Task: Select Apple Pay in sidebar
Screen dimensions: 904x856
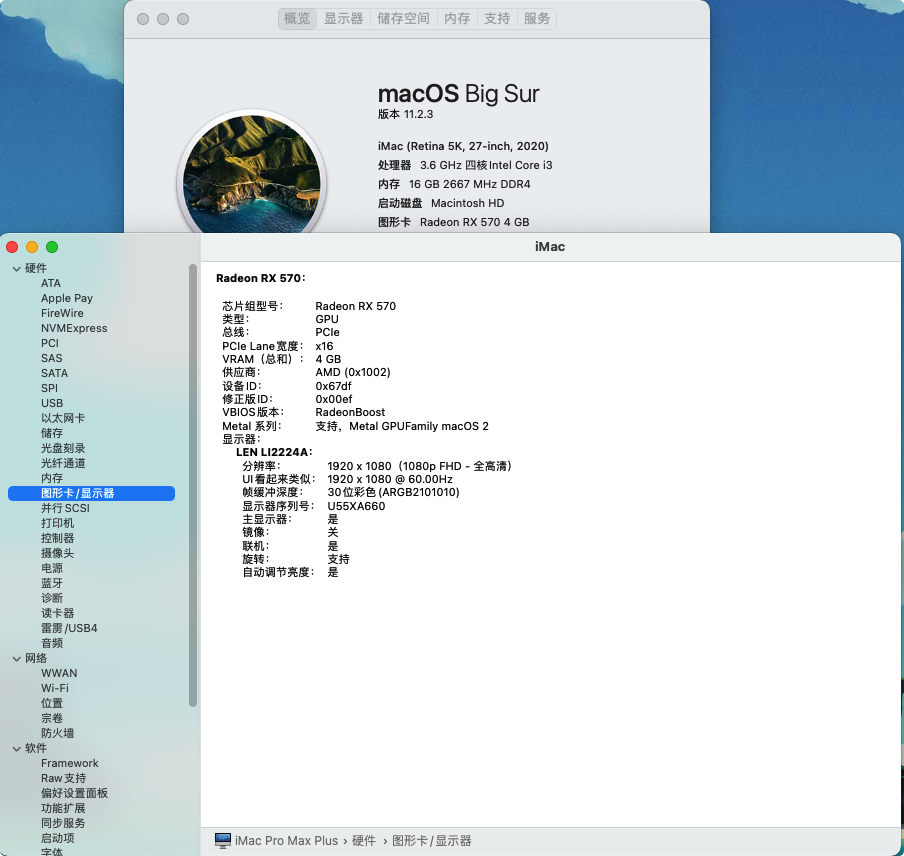Action: (x=67, y=298)
